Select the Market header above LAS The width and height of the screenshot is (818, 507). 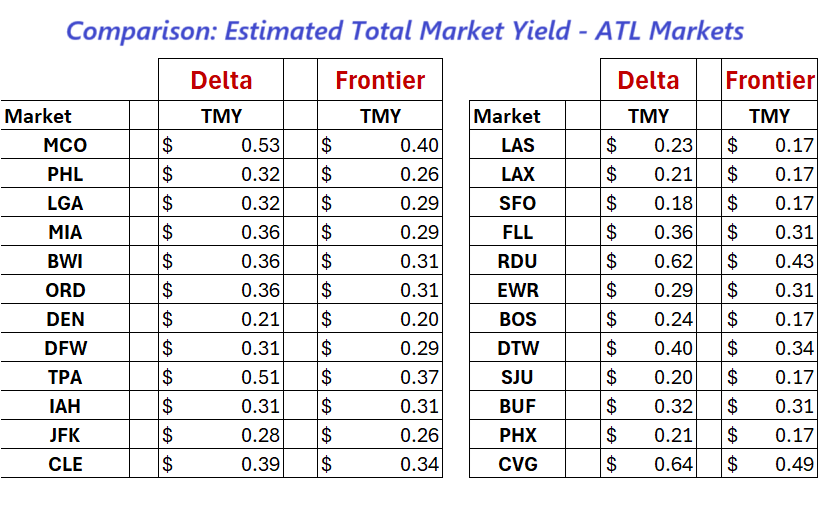pyautogui.click(x=507, y=116)
